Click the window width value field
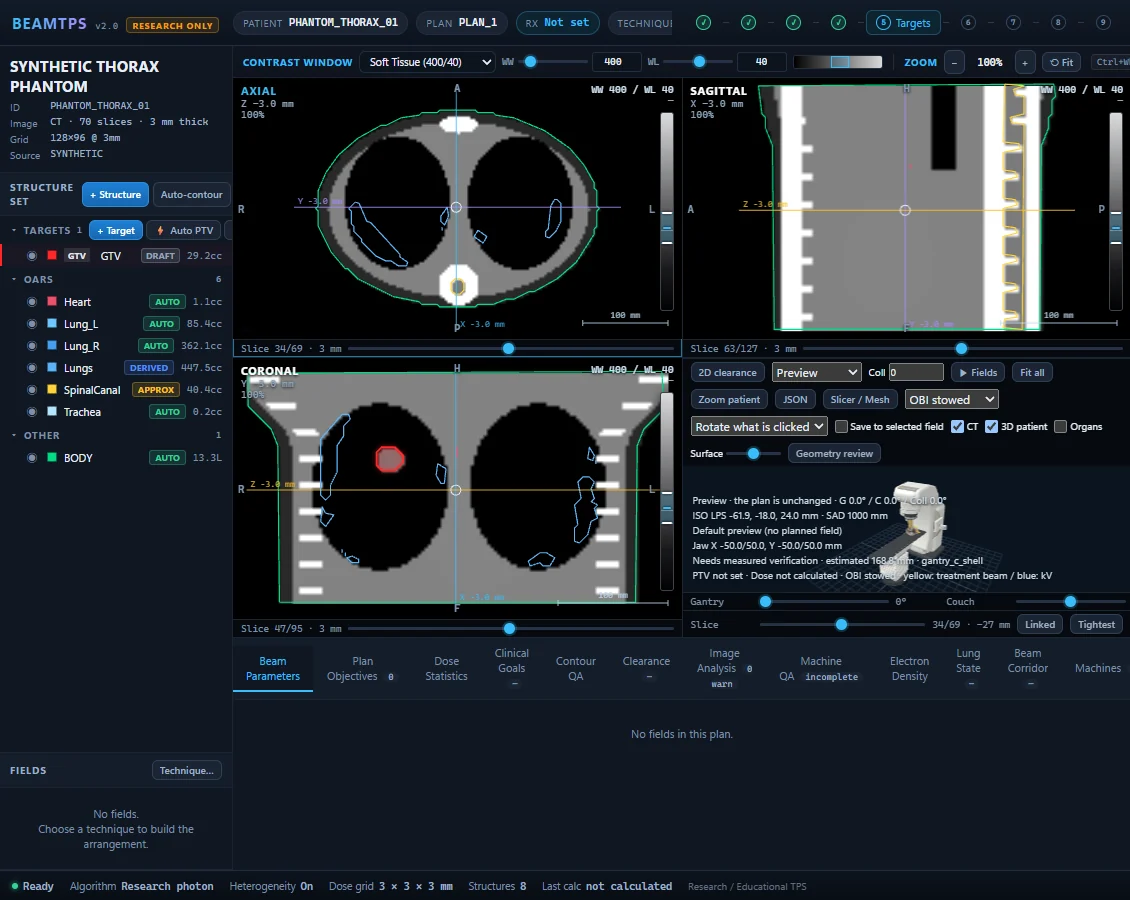Image resolution: width=1130 pixels, height=900 pixels. click(x=615, y=62)
